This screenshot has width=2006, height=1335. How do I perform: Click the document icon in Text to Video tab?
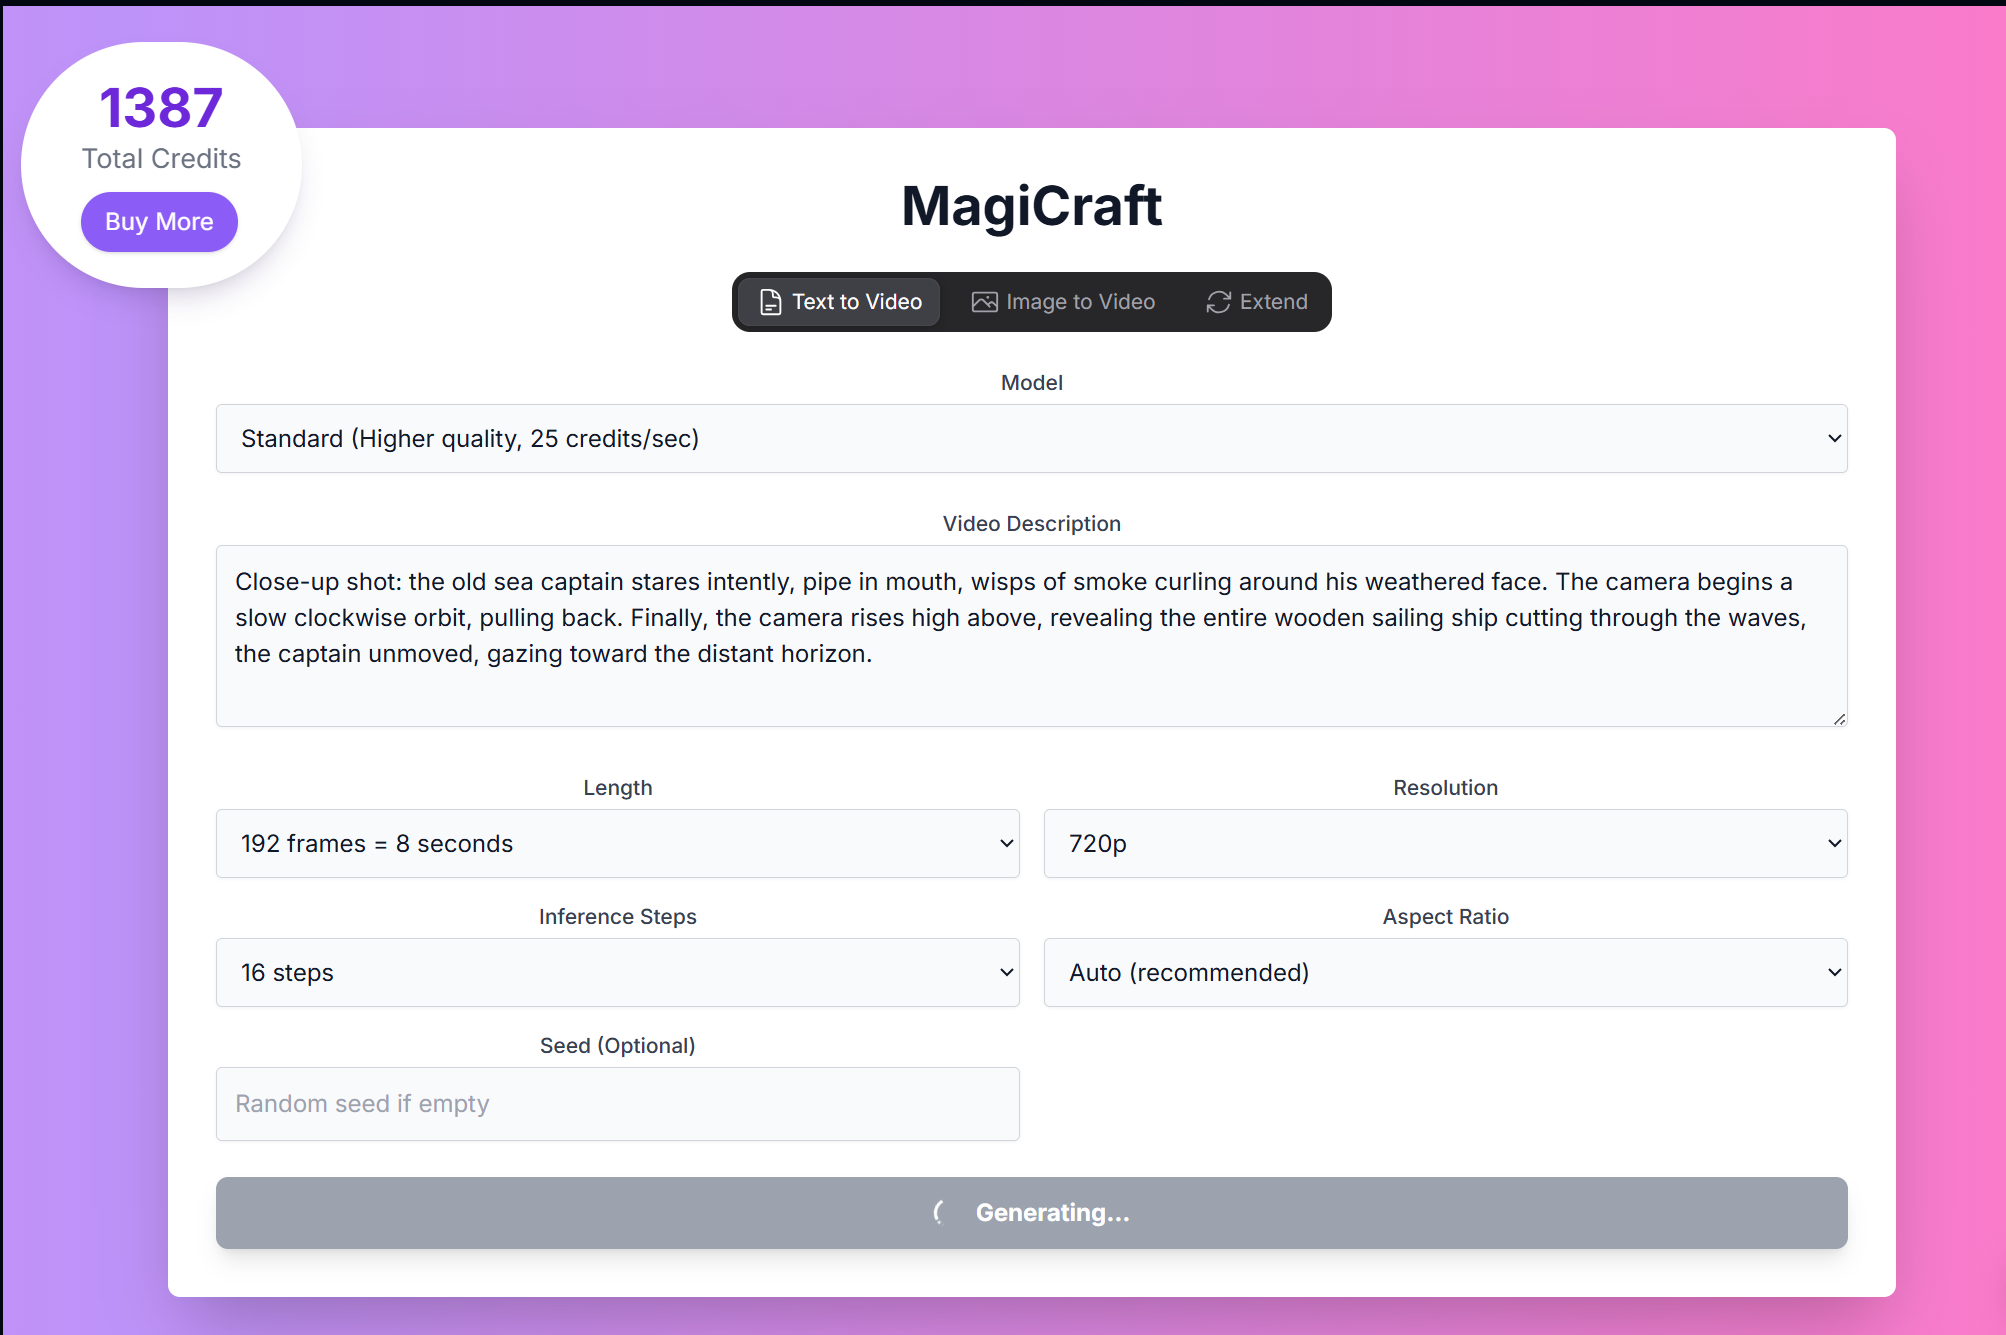point(771,302)
